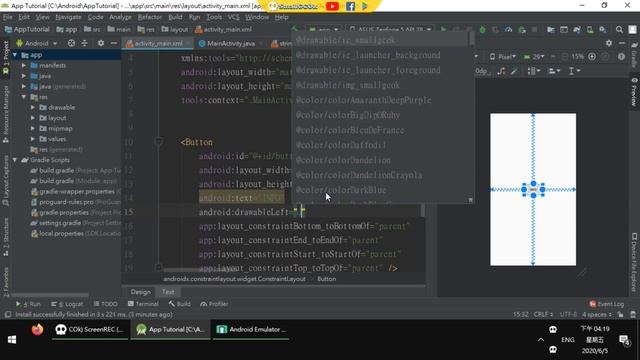Open Firefox from the Windows taskbar
640x360 pixels.
[x=37, y=329]
